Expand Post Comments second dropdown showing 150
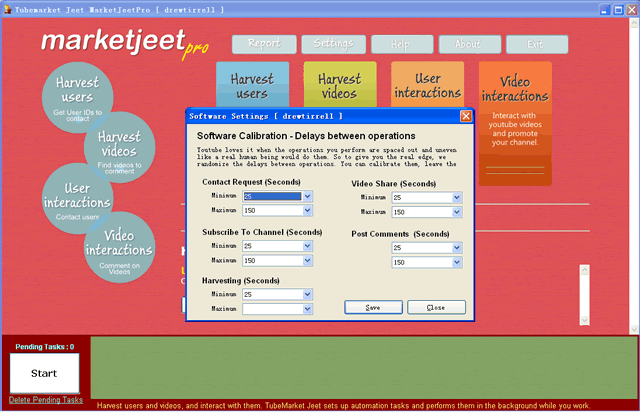This screenshot has width=640, height=412. coord(457,263)
